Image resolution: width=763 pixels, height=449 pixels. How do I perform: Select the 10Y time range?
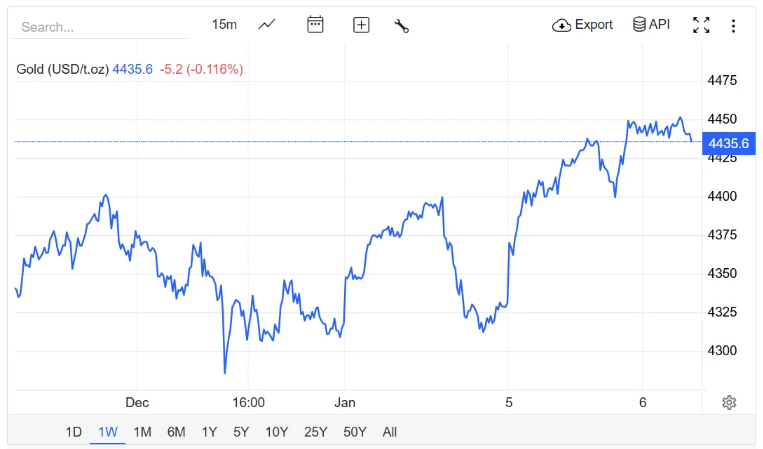[276, 432]
